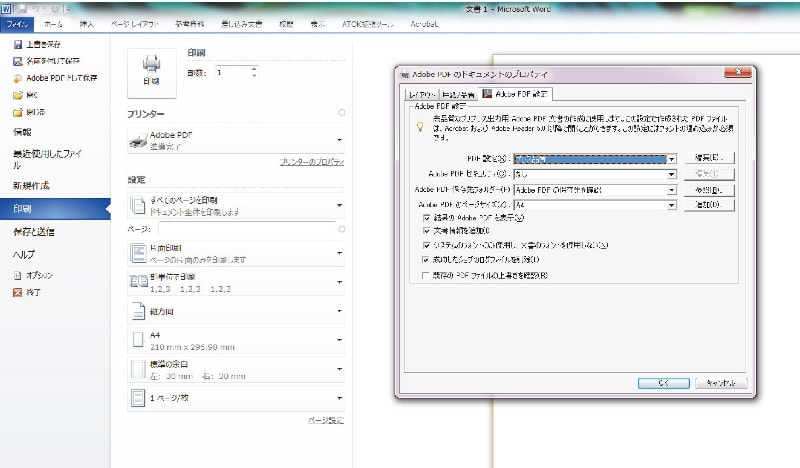Click the Save As (名前を付けて保存) icon
Image resolution: width=800 pixels, height=468 pixels.
tap(17, 62)
